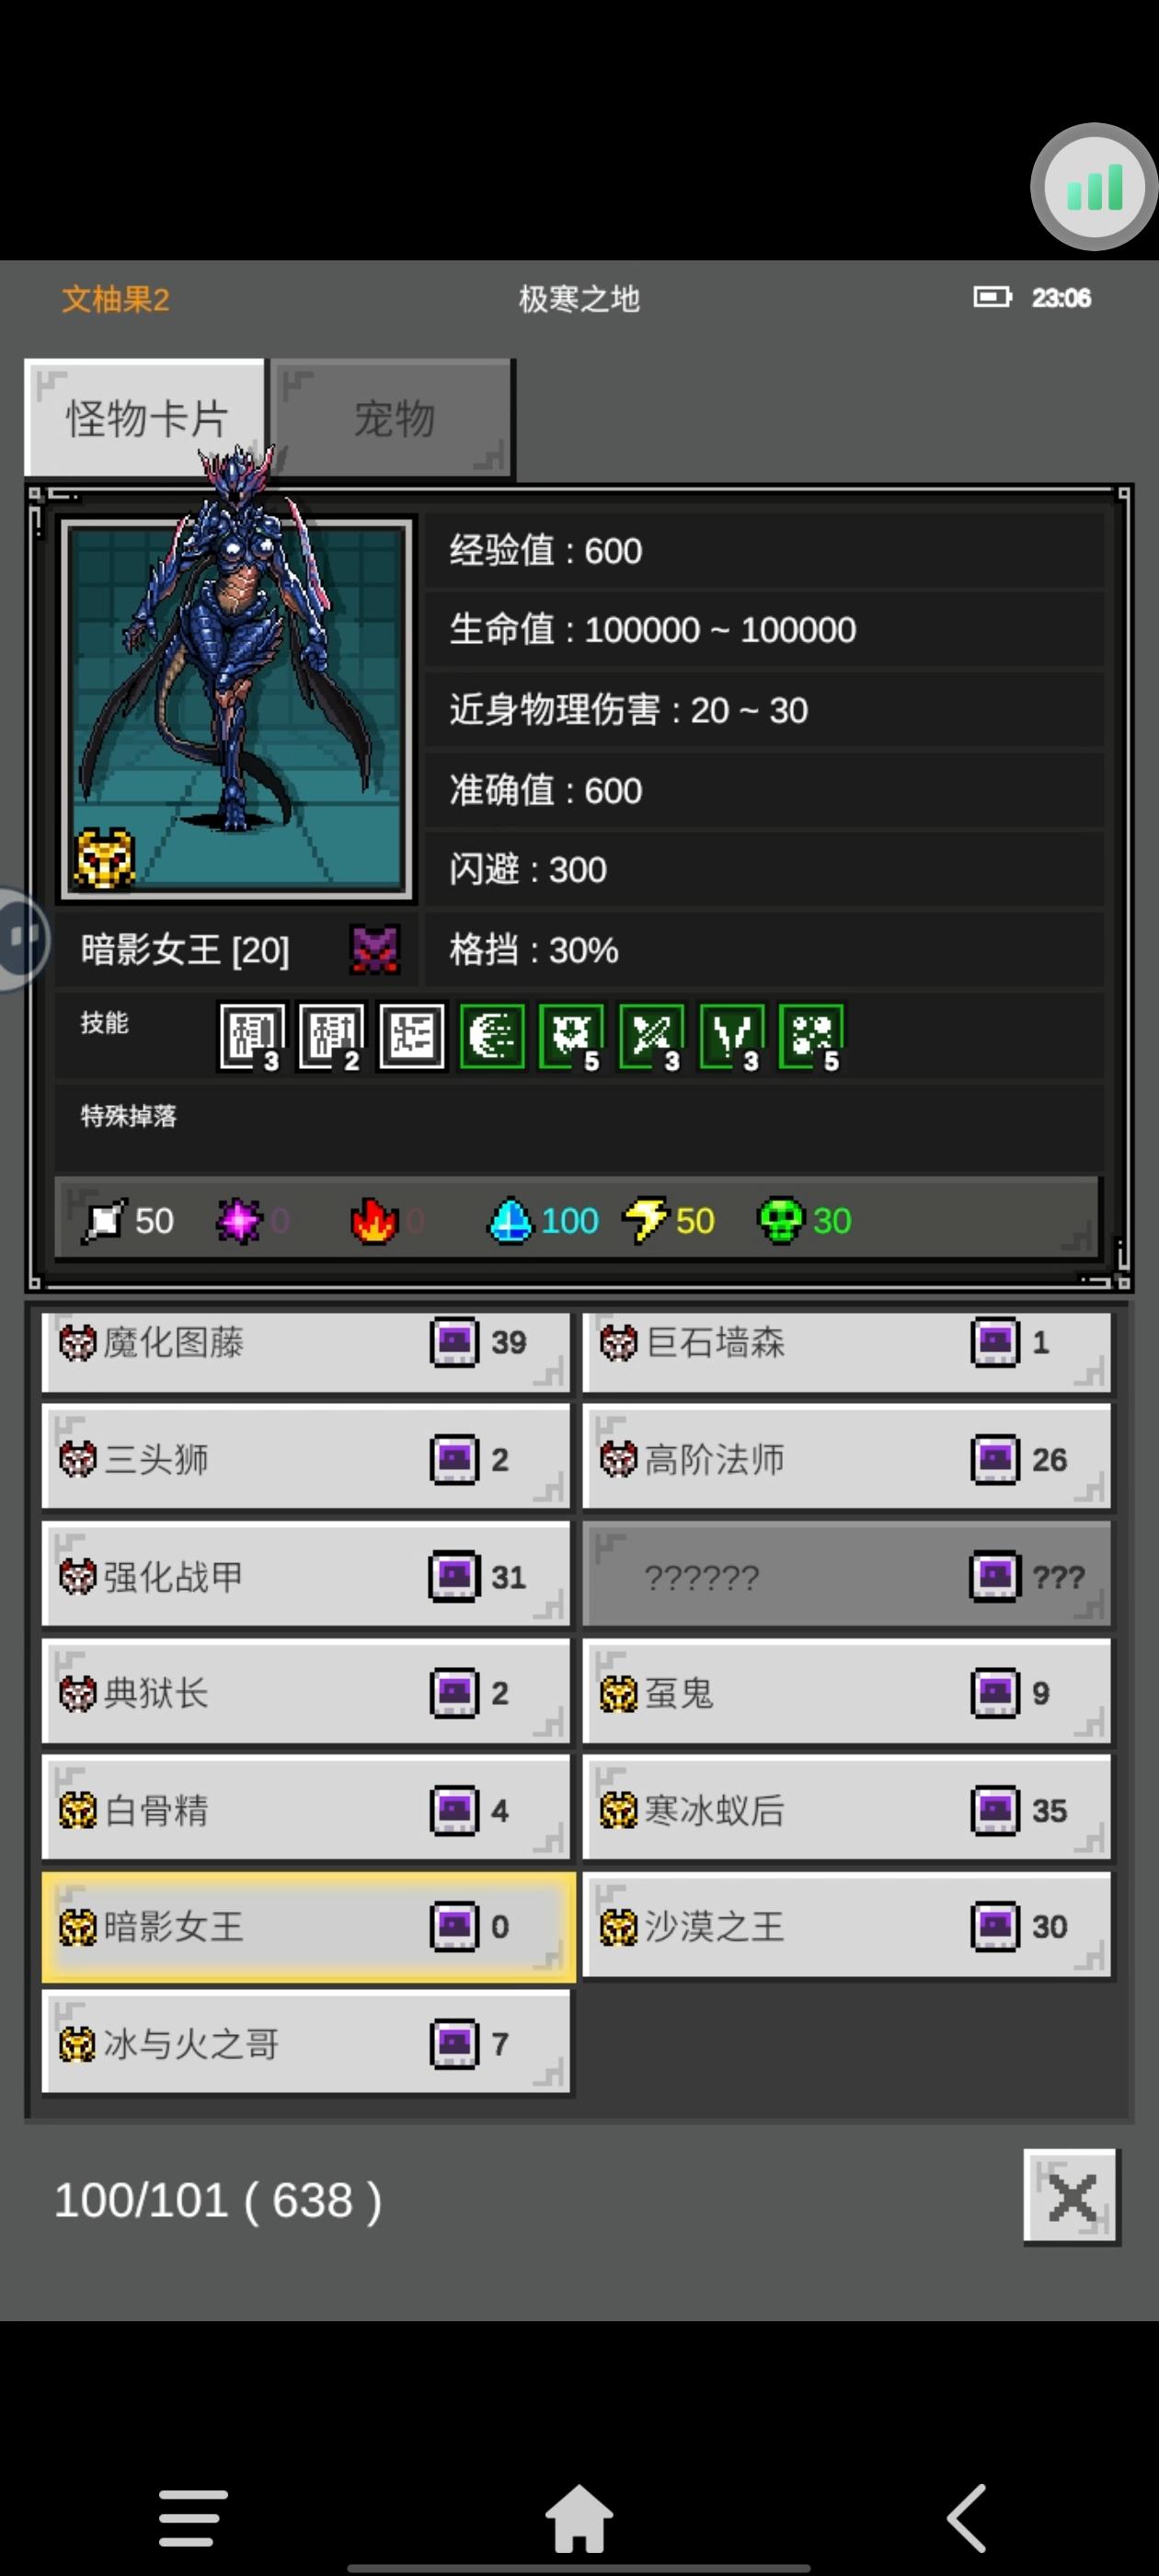
Task: Select the 寒冰蚁后 monster card
Action: click(847, 1809)
